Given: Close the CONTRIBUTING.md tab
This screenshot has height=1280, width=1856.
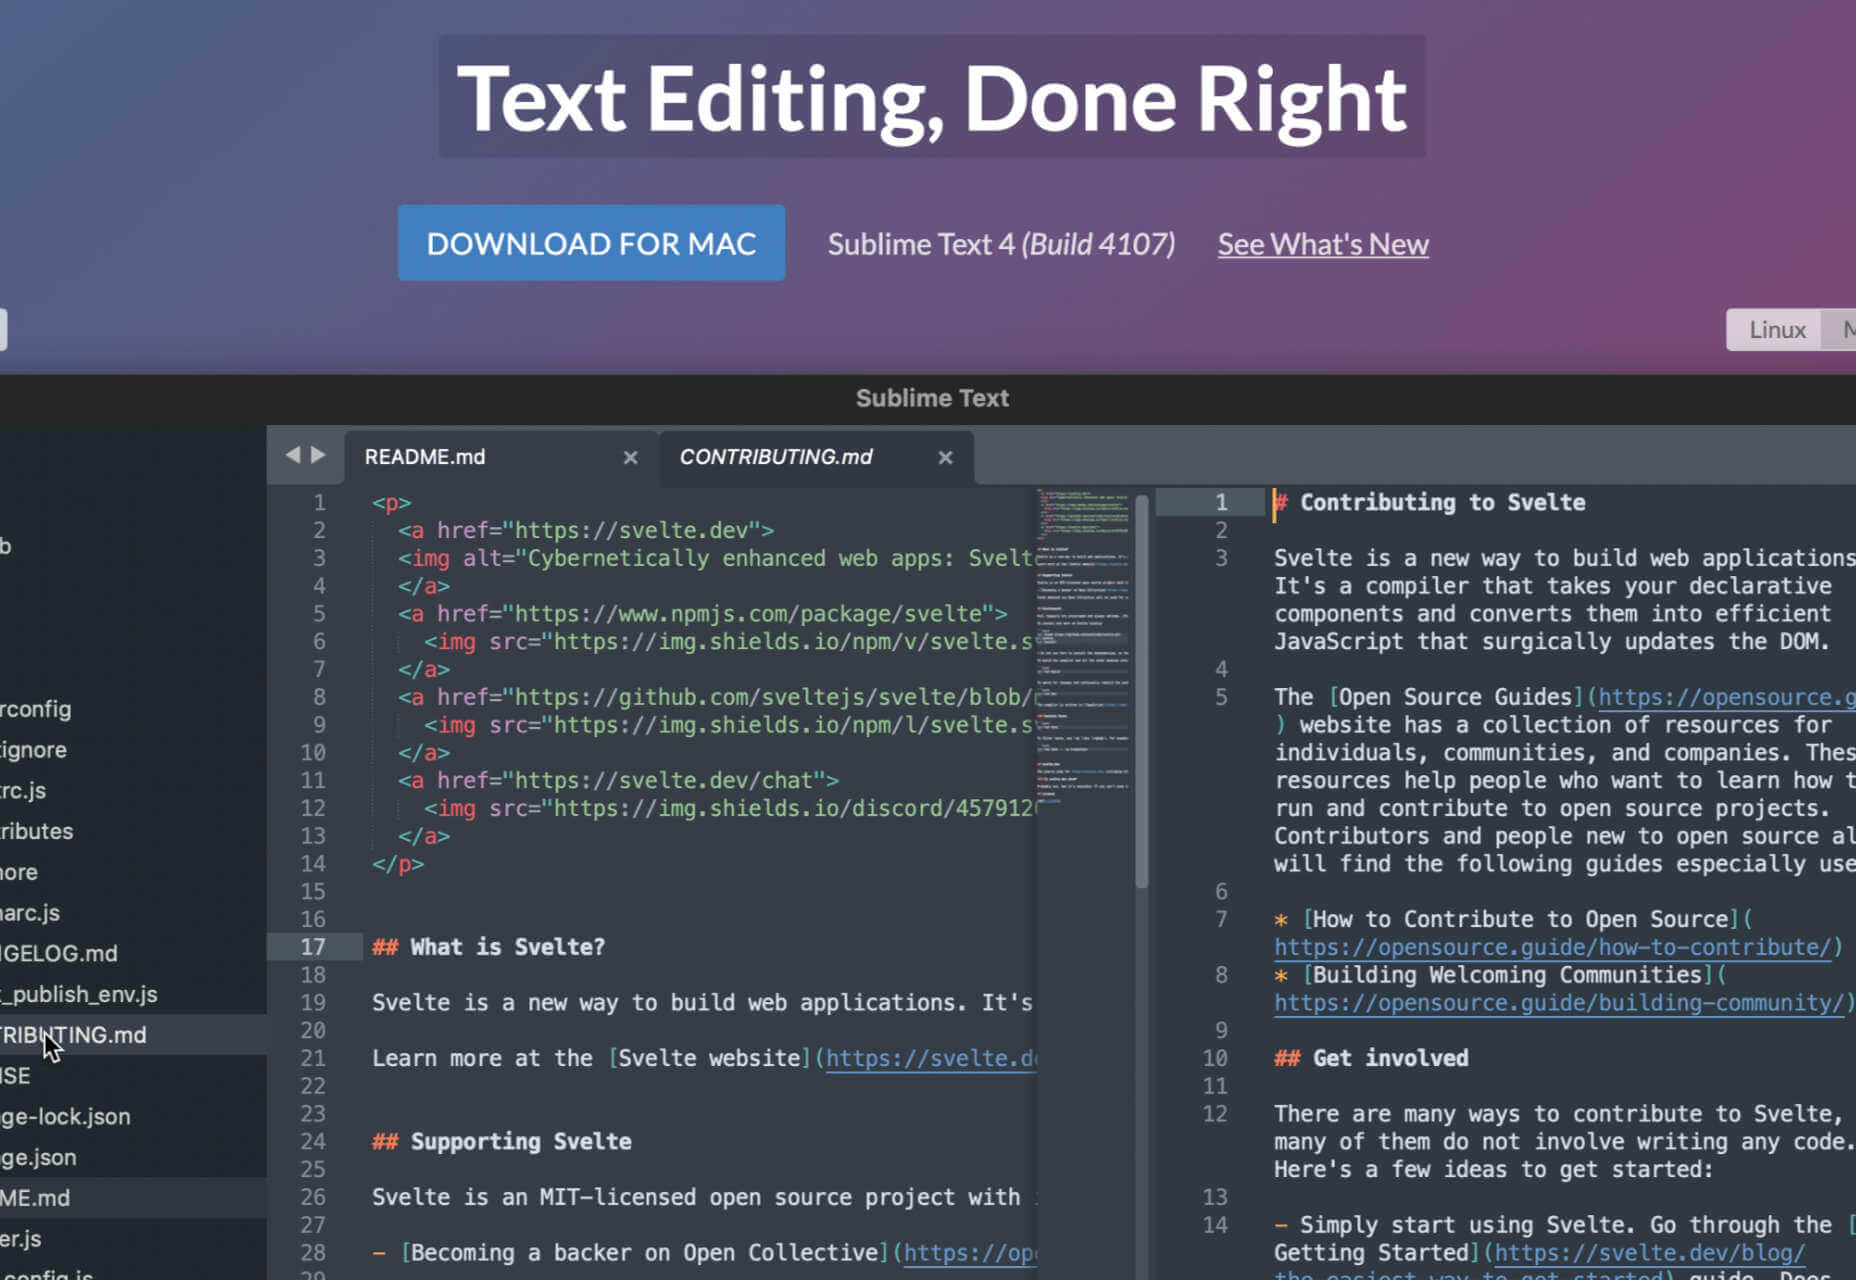Looking at the screenshot, I should pyautogui.click(x=945, y=457).
